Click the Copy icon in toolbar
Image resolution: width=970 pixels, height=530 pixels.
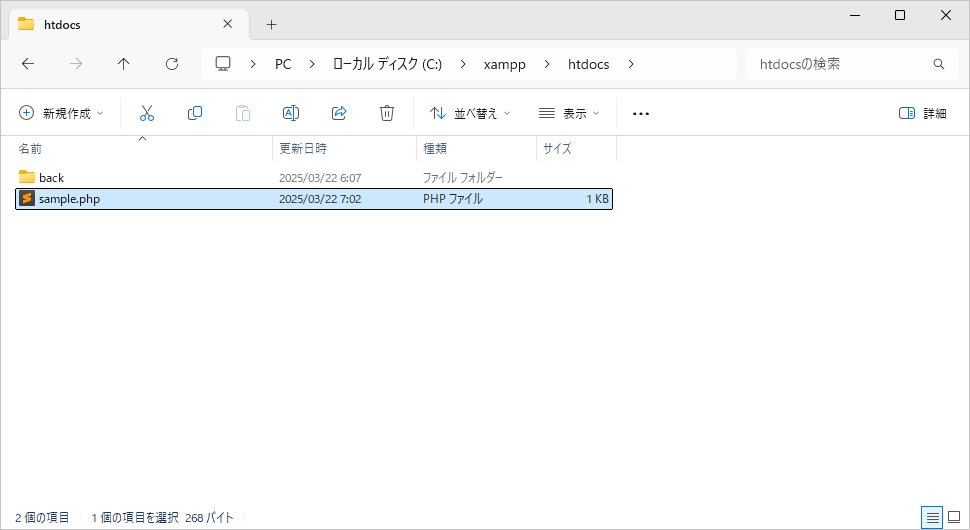pos(195,113)
